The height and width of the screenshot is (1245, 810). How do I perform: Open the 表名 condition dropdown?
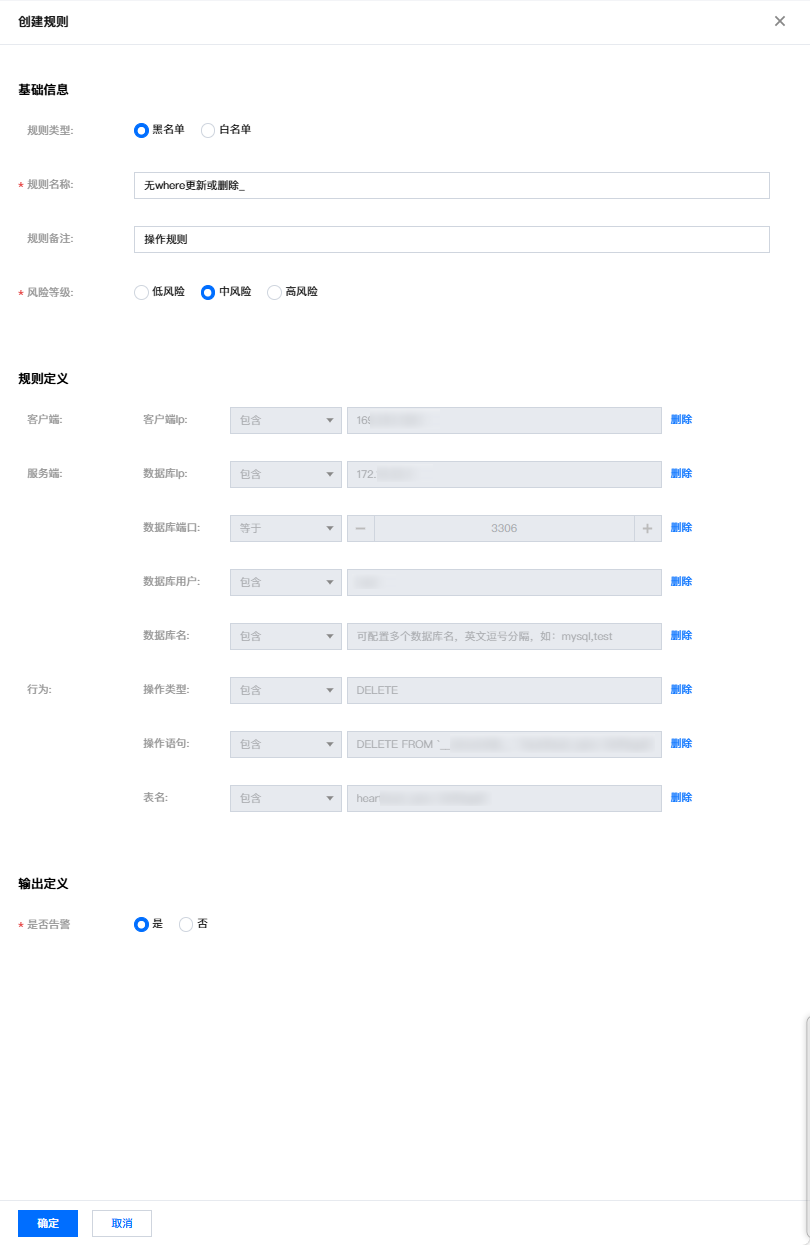coord(286,798)
